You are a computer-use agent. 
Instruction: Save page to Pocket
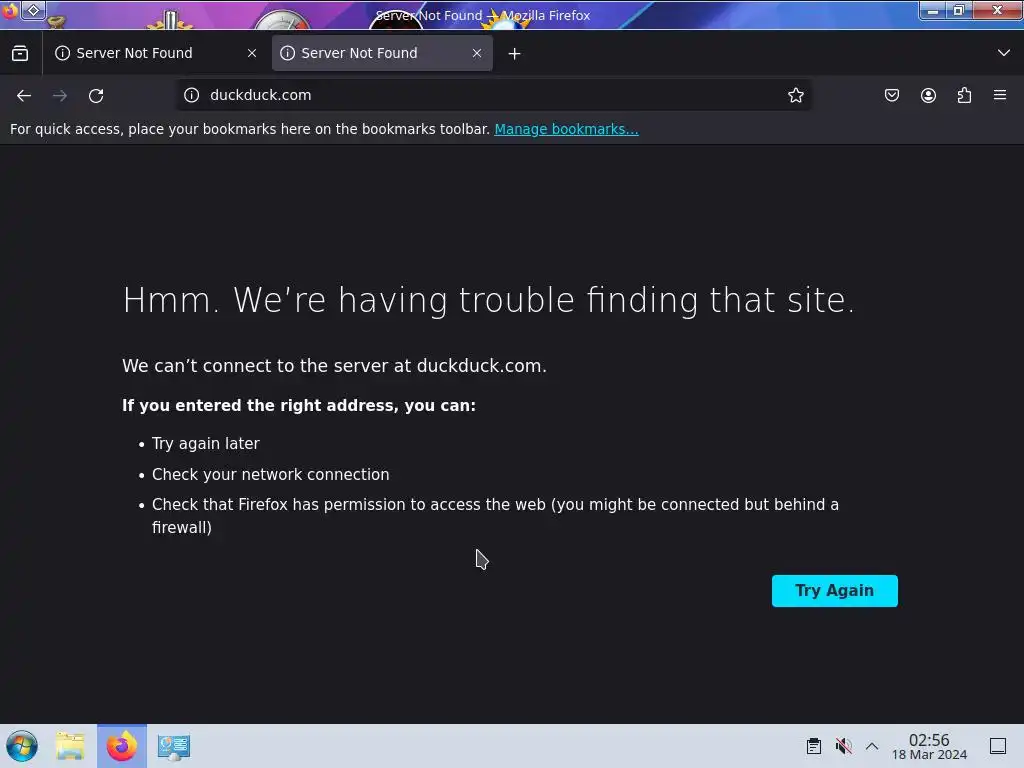coord(891,95)
